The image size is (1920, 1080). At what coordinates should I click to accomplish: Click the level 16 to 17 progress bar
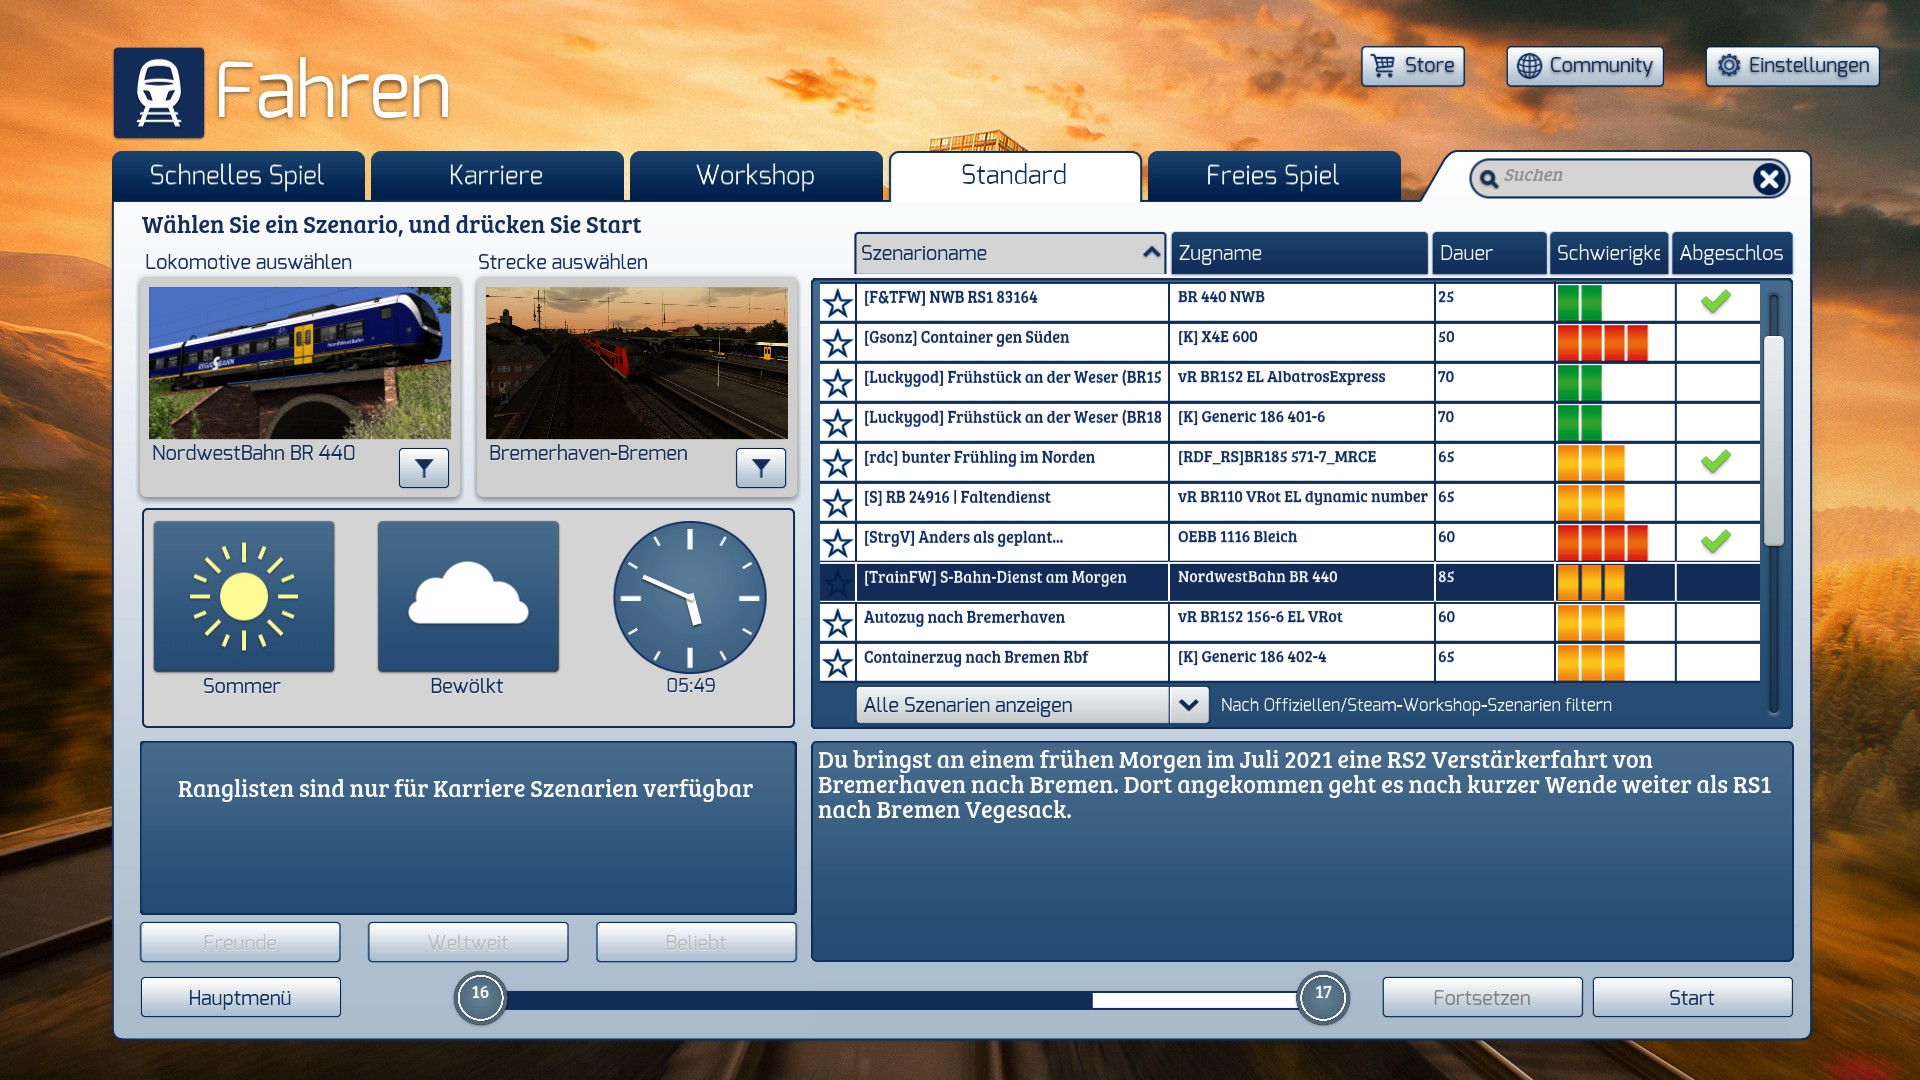[900, 999]
